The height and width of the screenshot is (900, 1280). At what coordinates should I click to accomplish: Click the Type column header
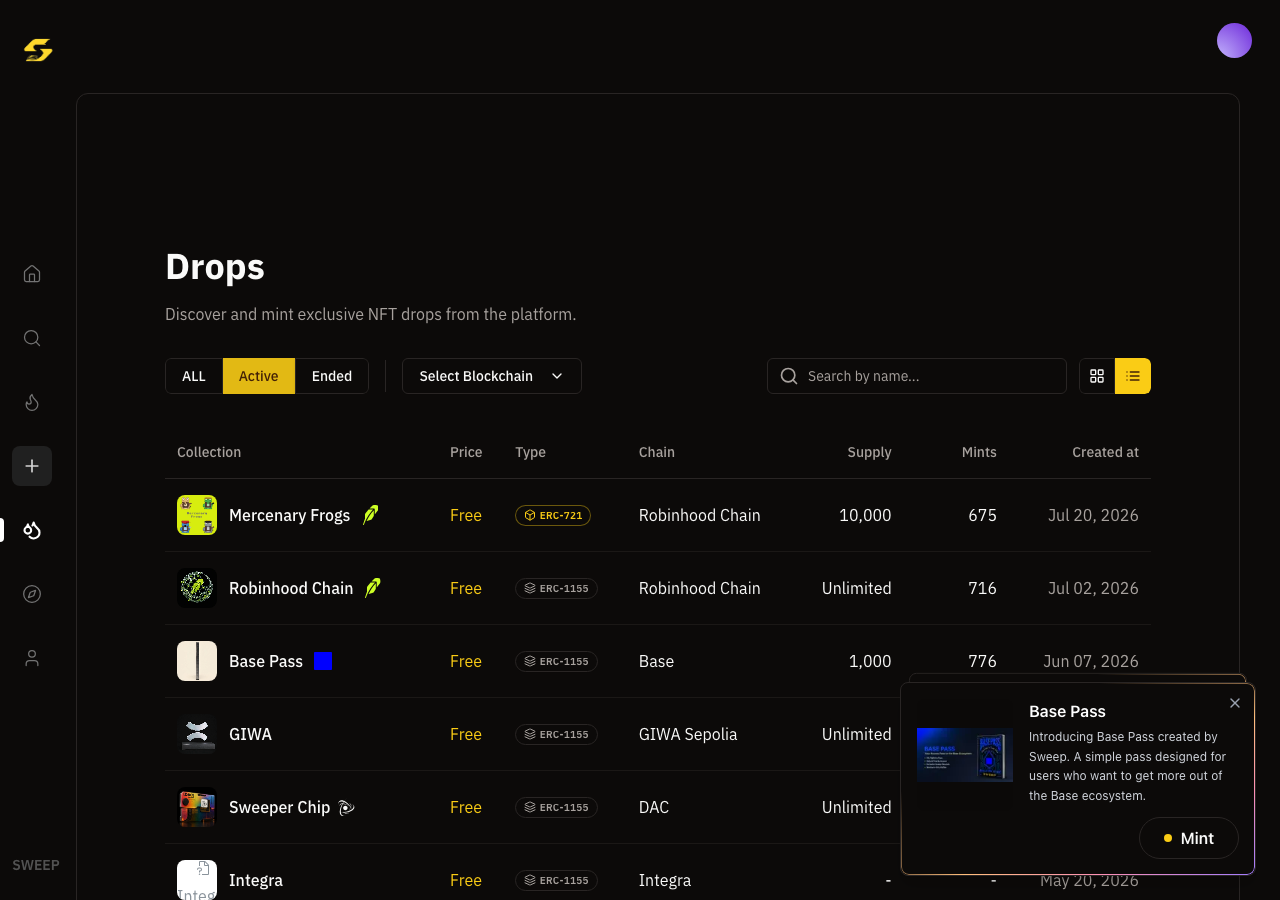coord(531,452)
